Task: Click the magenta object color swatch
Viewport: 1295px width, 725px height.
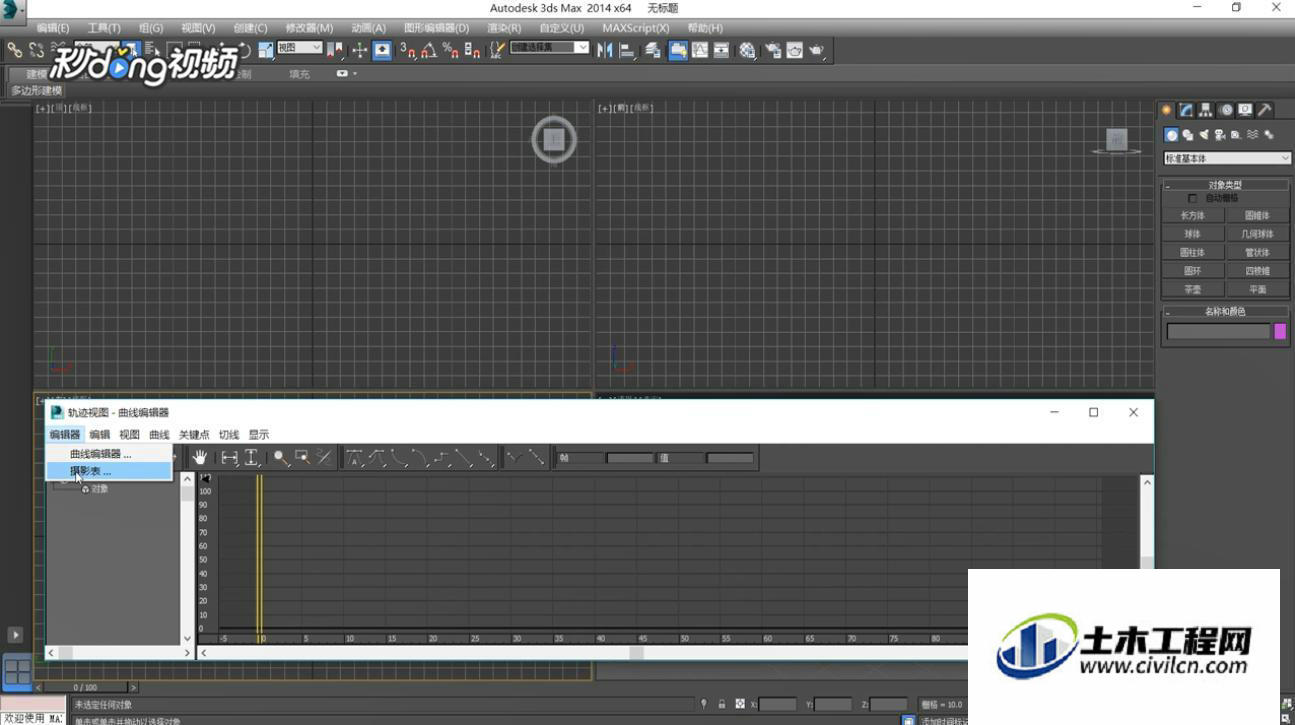Action: 1280,331
